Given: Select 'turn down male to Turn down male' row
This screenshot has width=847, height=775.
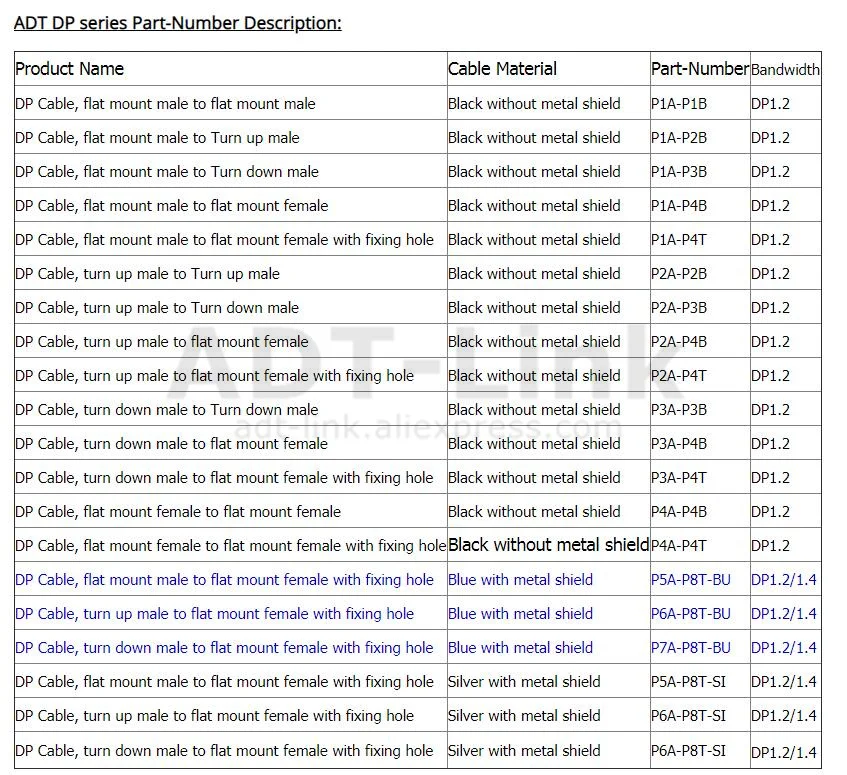Looking at the screenshot, I should click(x=418, y=409).
